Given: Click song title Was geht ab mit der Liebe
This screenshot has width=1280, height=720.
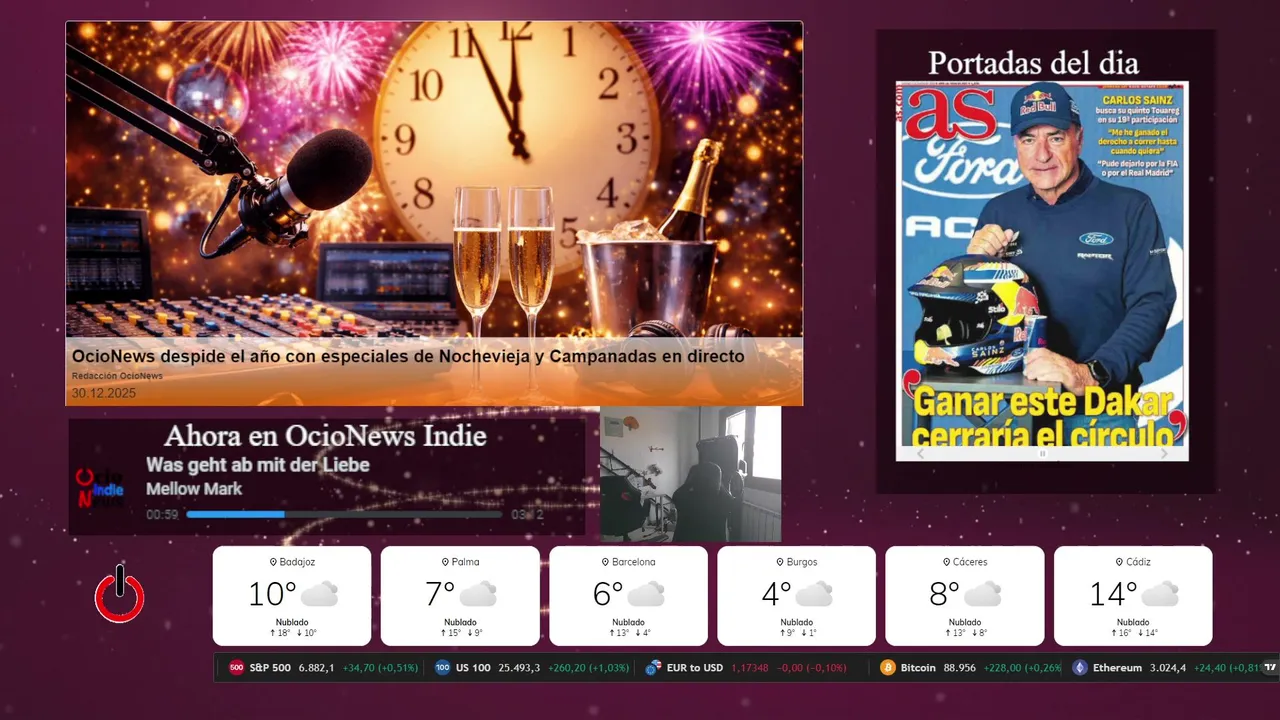Looking at the screenshot, I should (258, 465).
